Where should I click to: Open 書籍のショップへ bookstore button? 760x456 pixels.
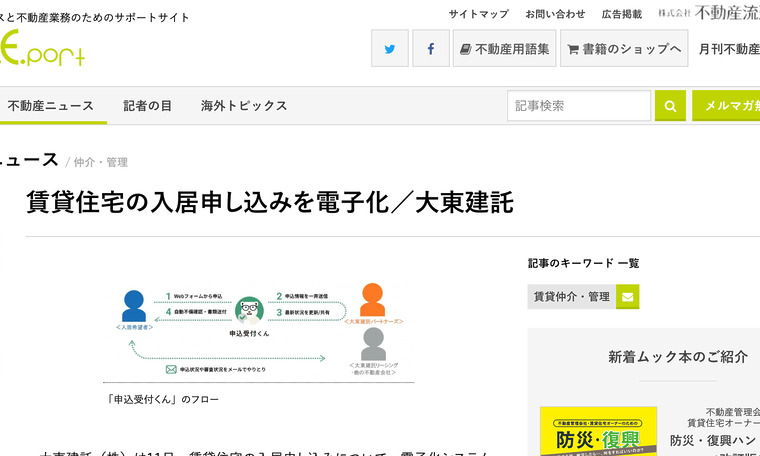point(624,48)
